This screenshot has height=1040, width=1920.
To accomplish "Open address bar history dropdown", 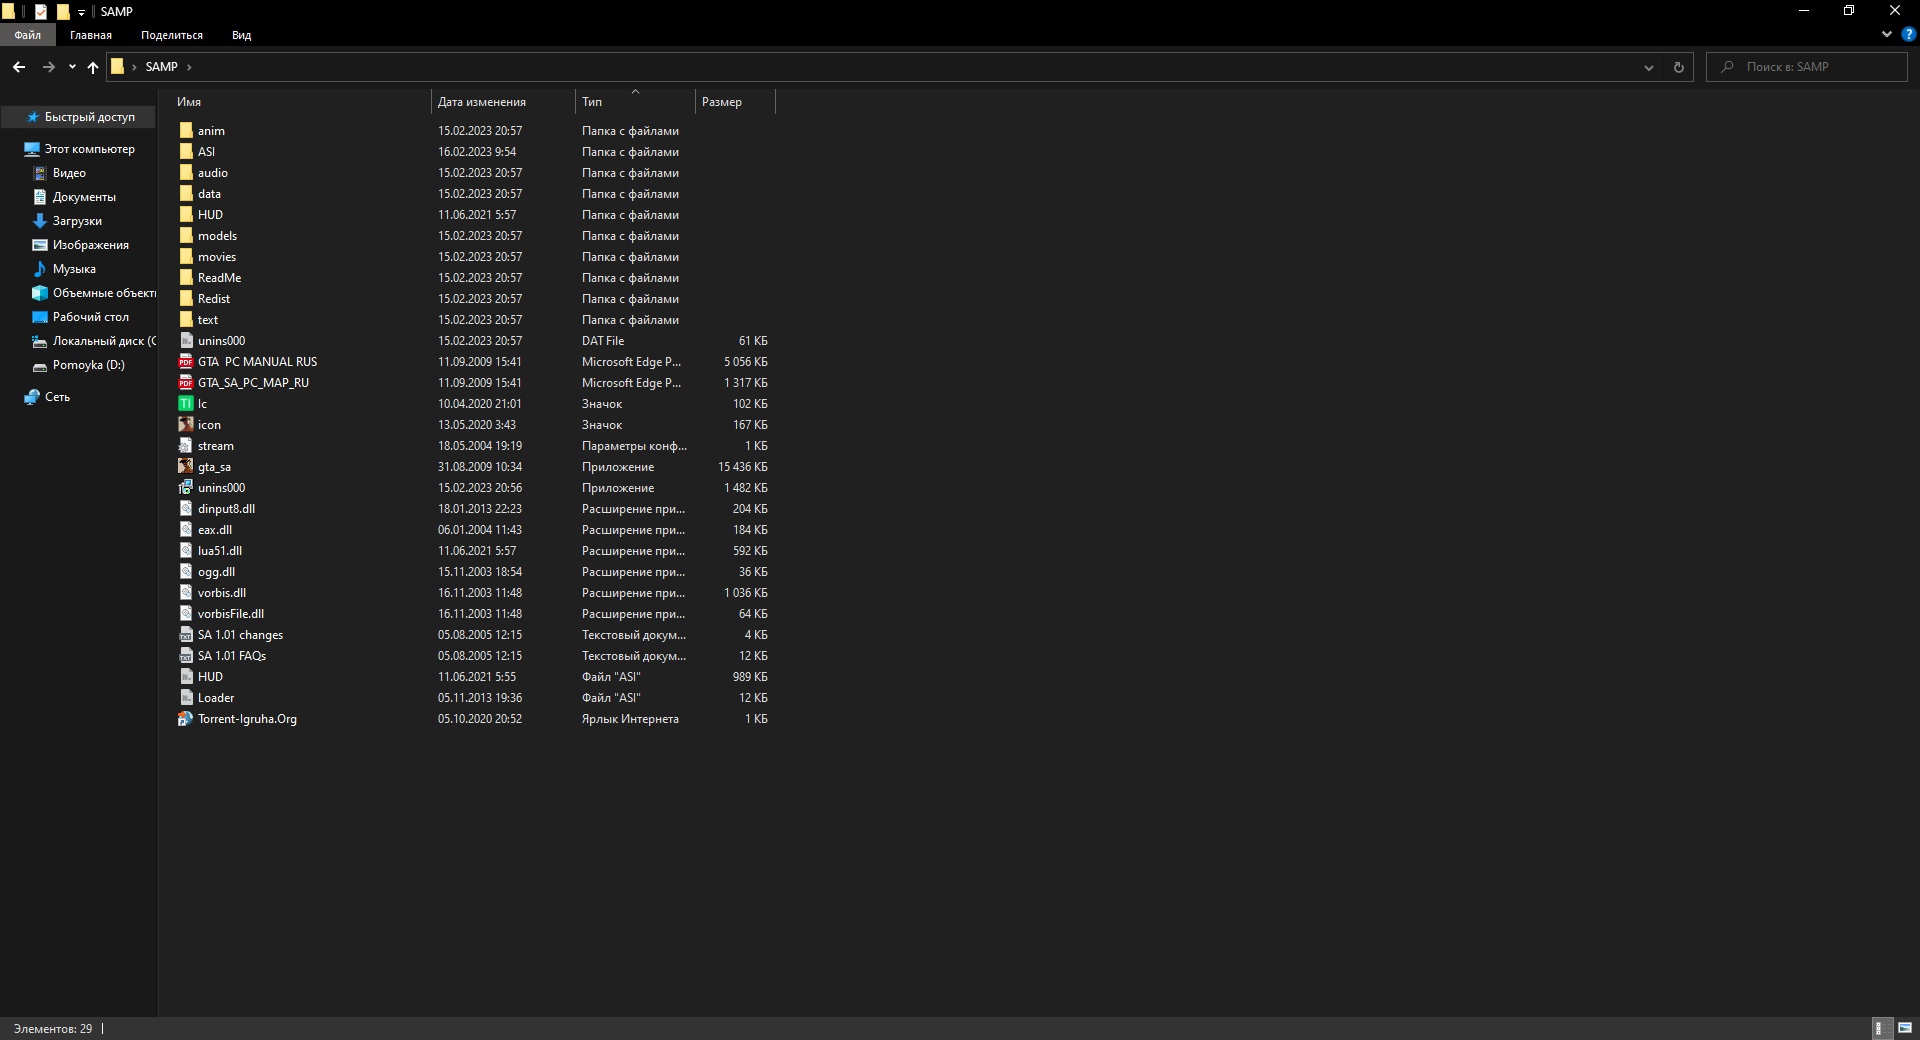I will (1648, 67).
